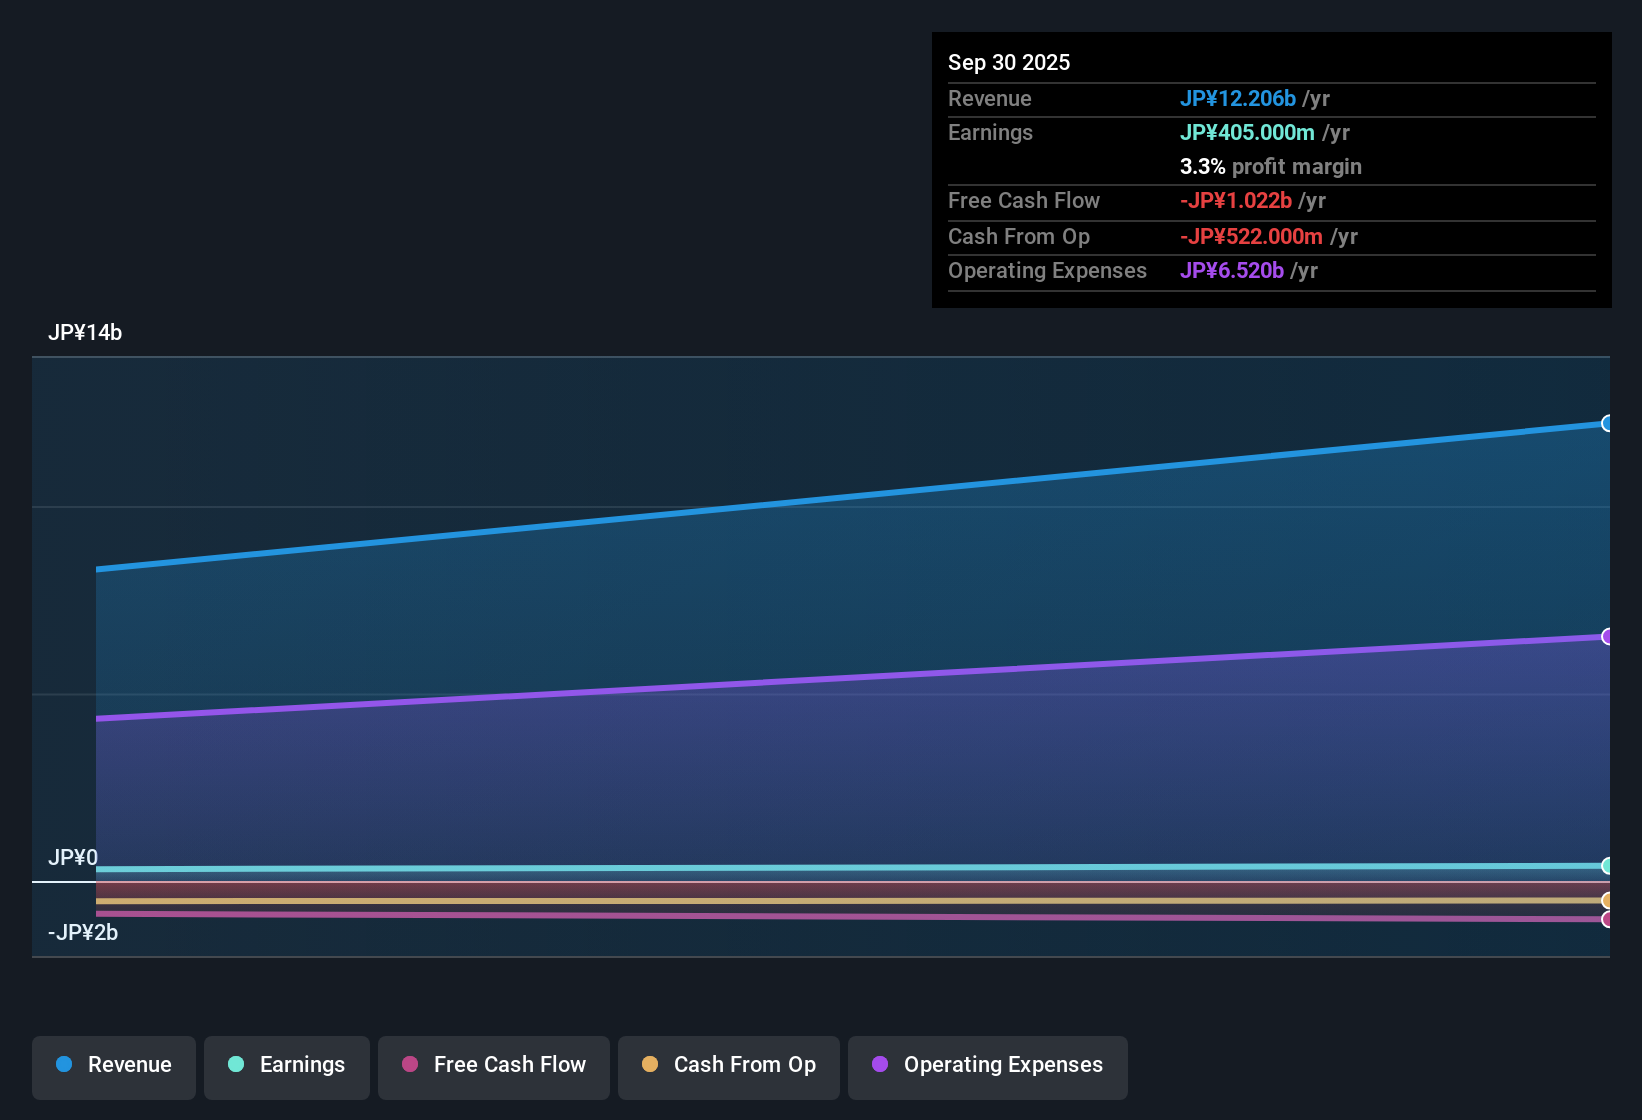The height and width of the screenshot is (1120, 1642).
Task: Click the Operating Expenses tooltip row label
Action: coord(1047,270)
